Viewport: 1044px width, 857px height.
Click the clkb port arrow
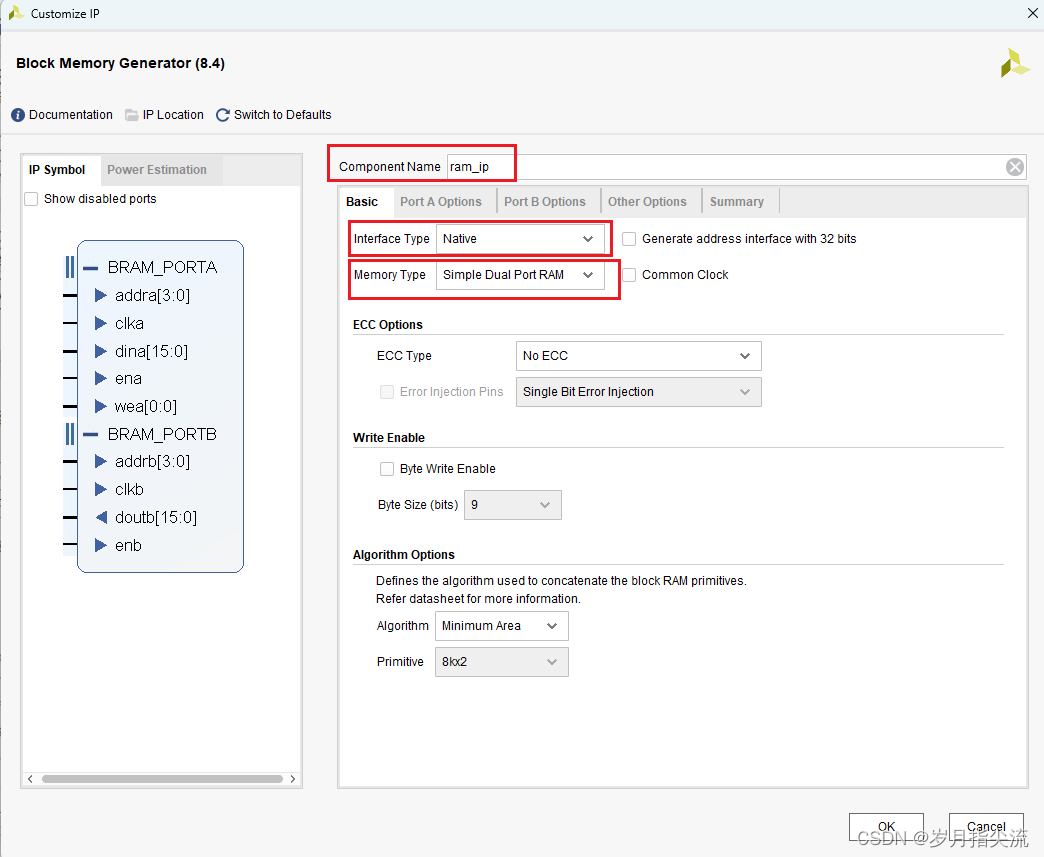(101, 489)
